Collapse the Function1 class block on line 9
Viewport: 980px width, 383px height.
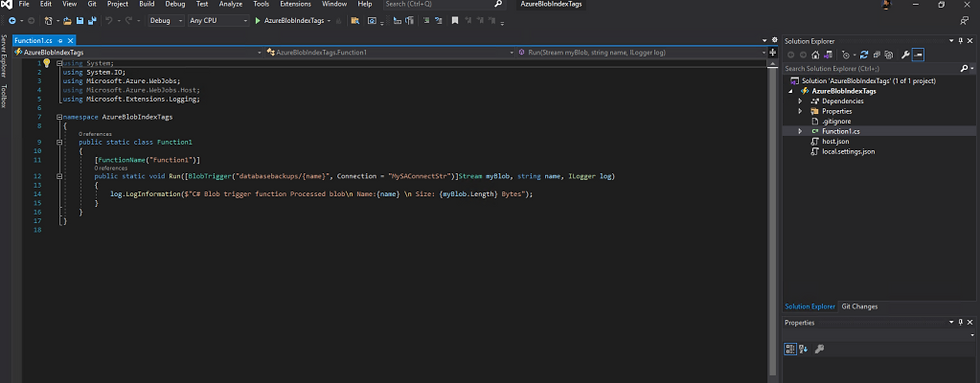(x=59, y=142)
